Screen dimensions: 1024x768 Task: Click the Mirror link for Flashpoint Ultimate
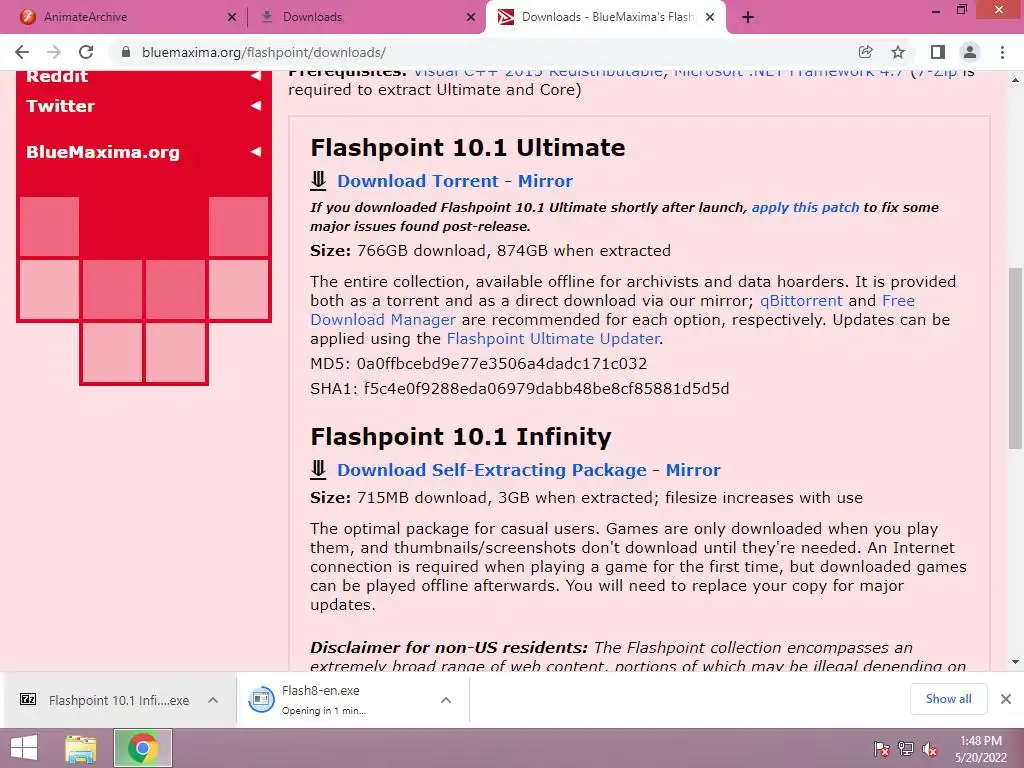click(545, 181)
